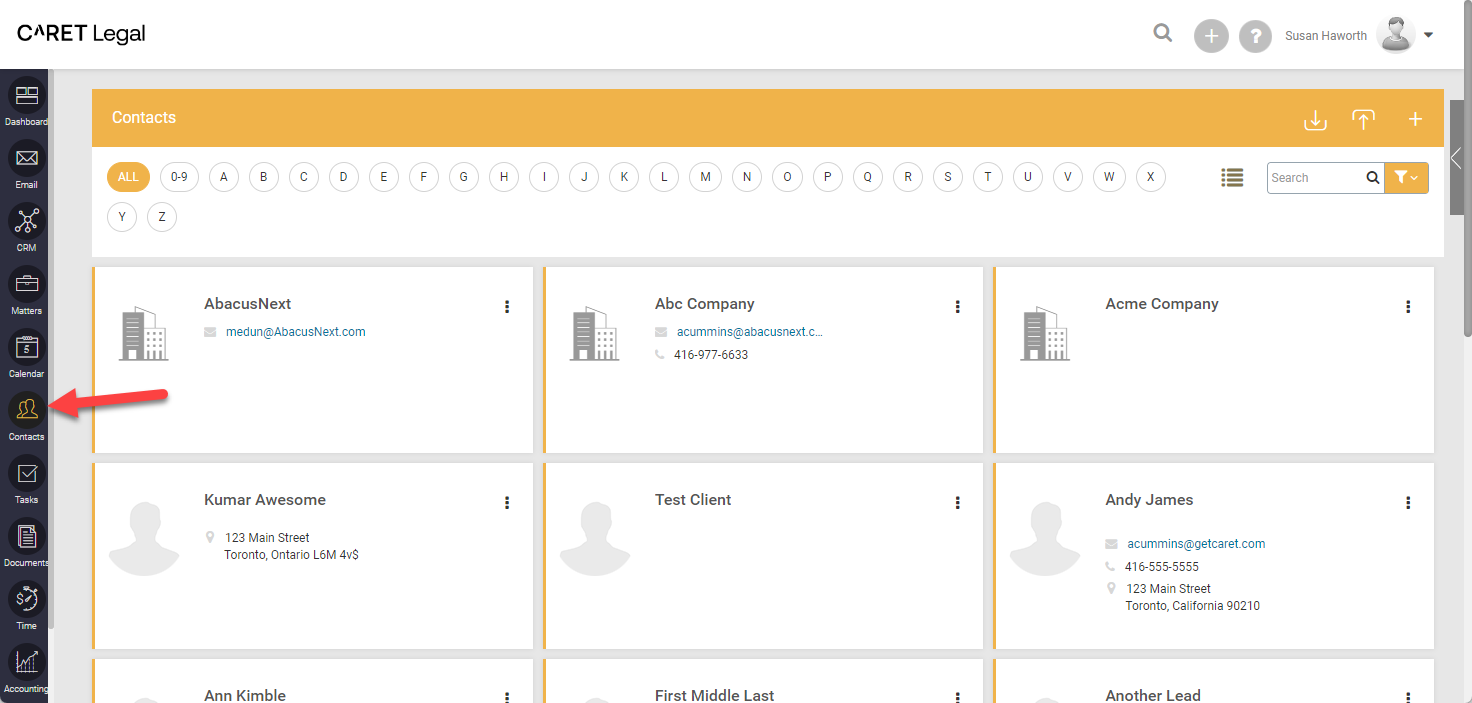Filter contacts by letter C
Screen dimensions: 1472x703
tap(304, 177)
